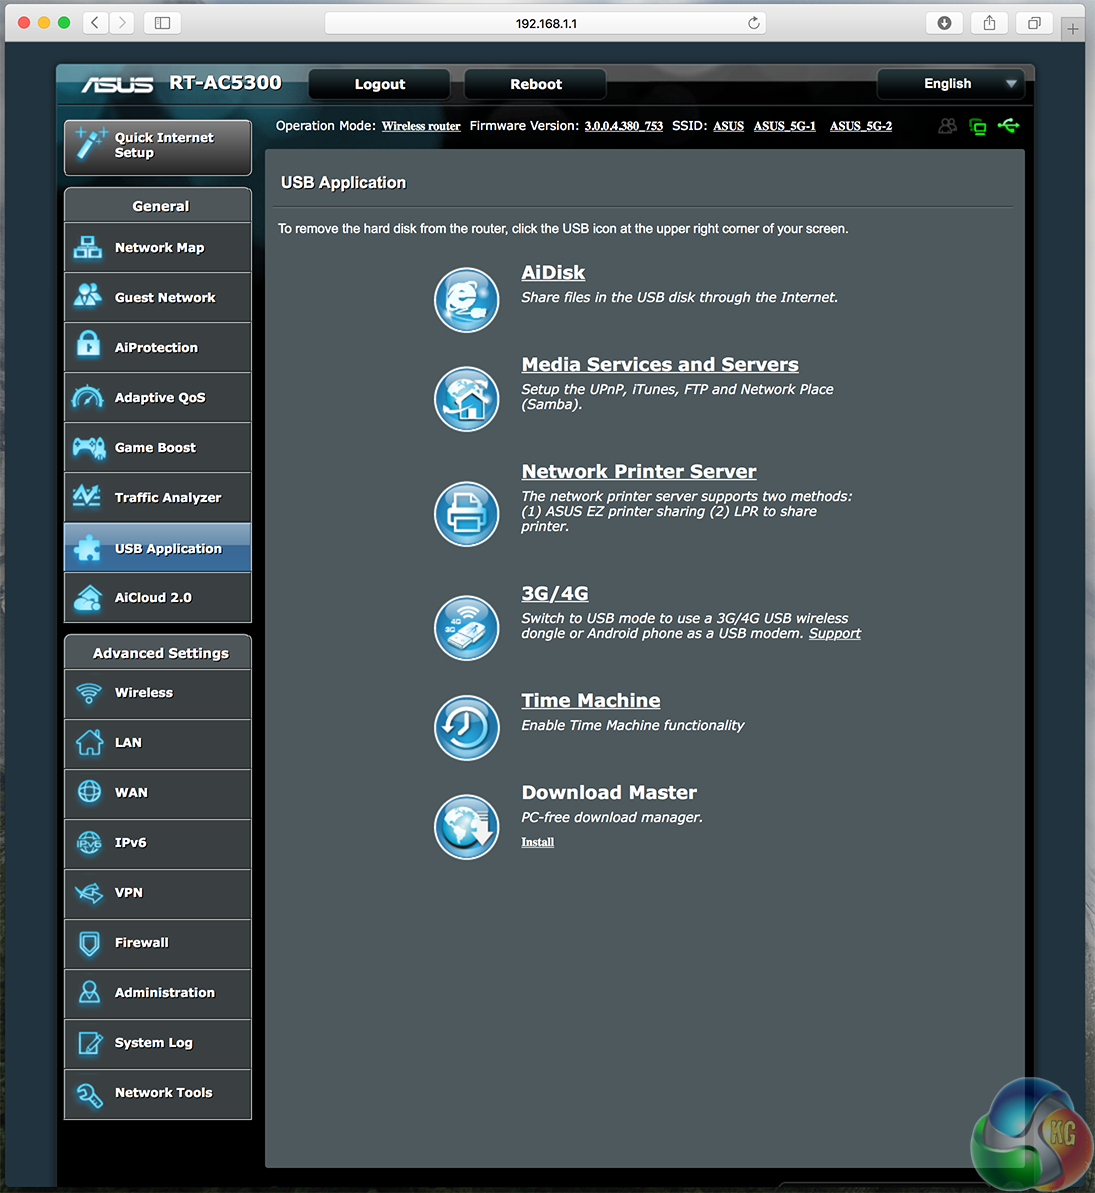Image resolution: width=1095 pixels, height=1193 pixels.
Task: Open the English language dropdown
Action: tap(950, 84)
